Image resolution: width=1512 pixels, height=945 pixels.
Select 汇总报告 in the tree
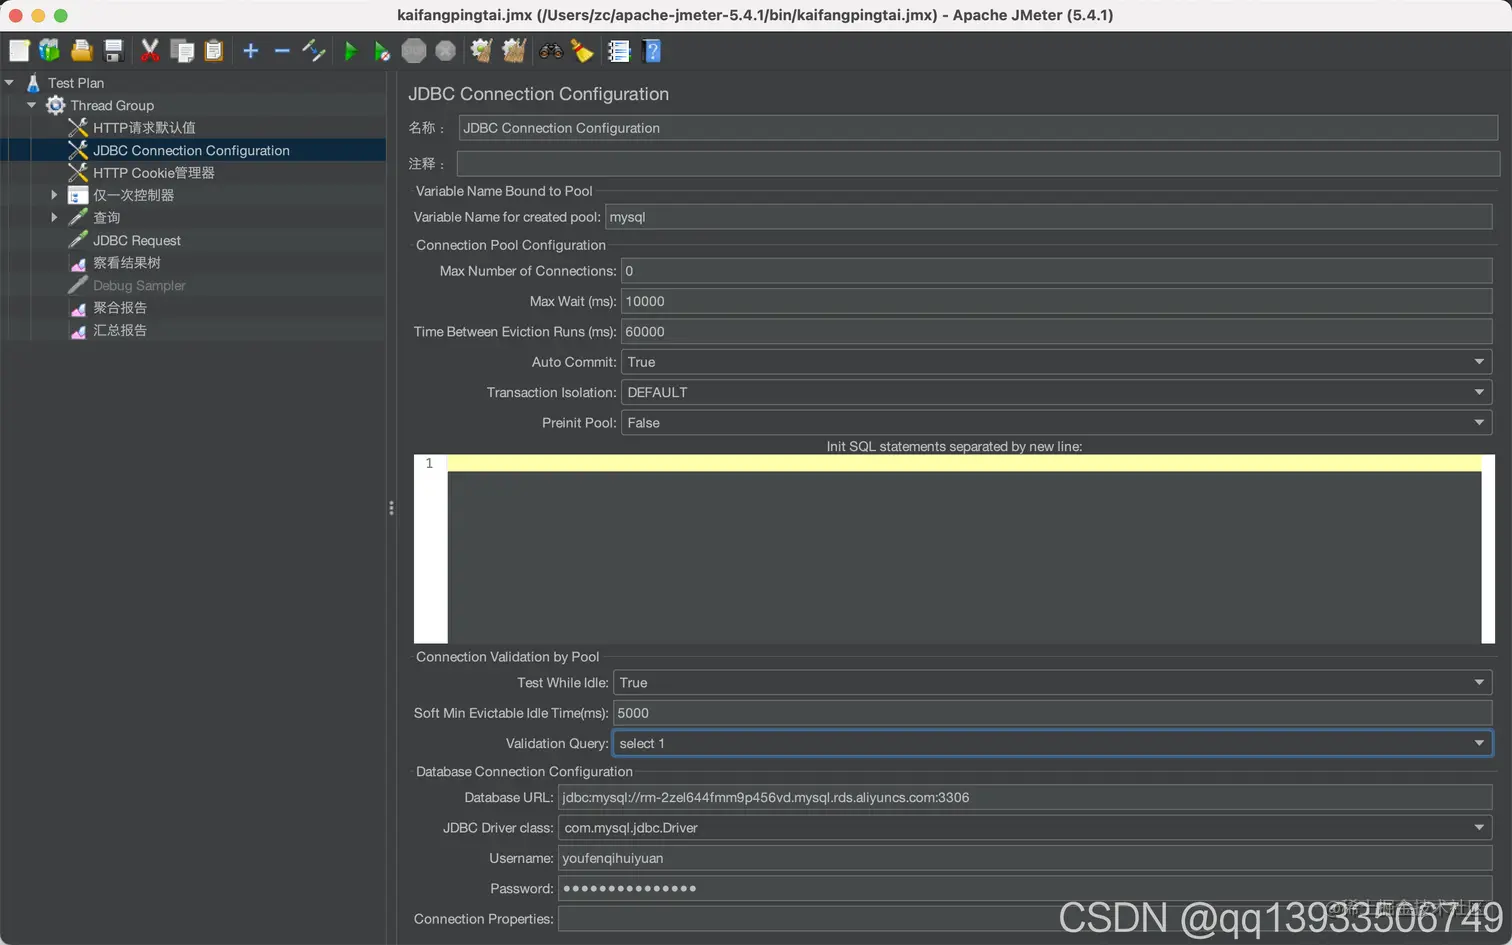coord(120,330)
